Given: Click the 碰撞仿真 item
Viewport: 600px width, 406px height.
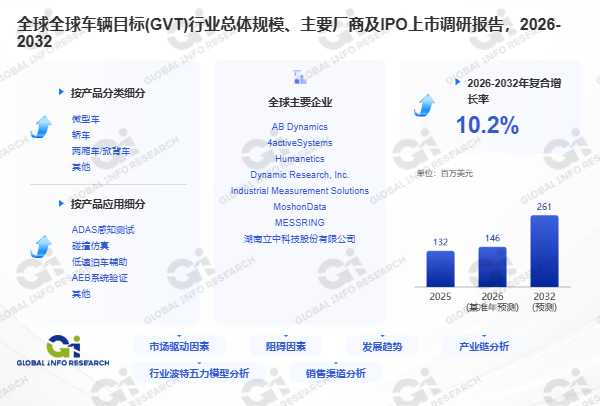Looking at the screenshot, I should click(x=90, y=246).
